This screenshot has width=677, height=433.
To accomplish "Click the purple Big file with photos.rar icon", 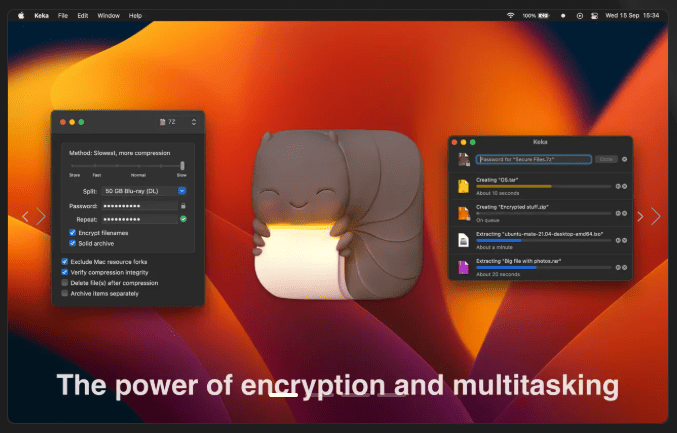I will (463, 268).
